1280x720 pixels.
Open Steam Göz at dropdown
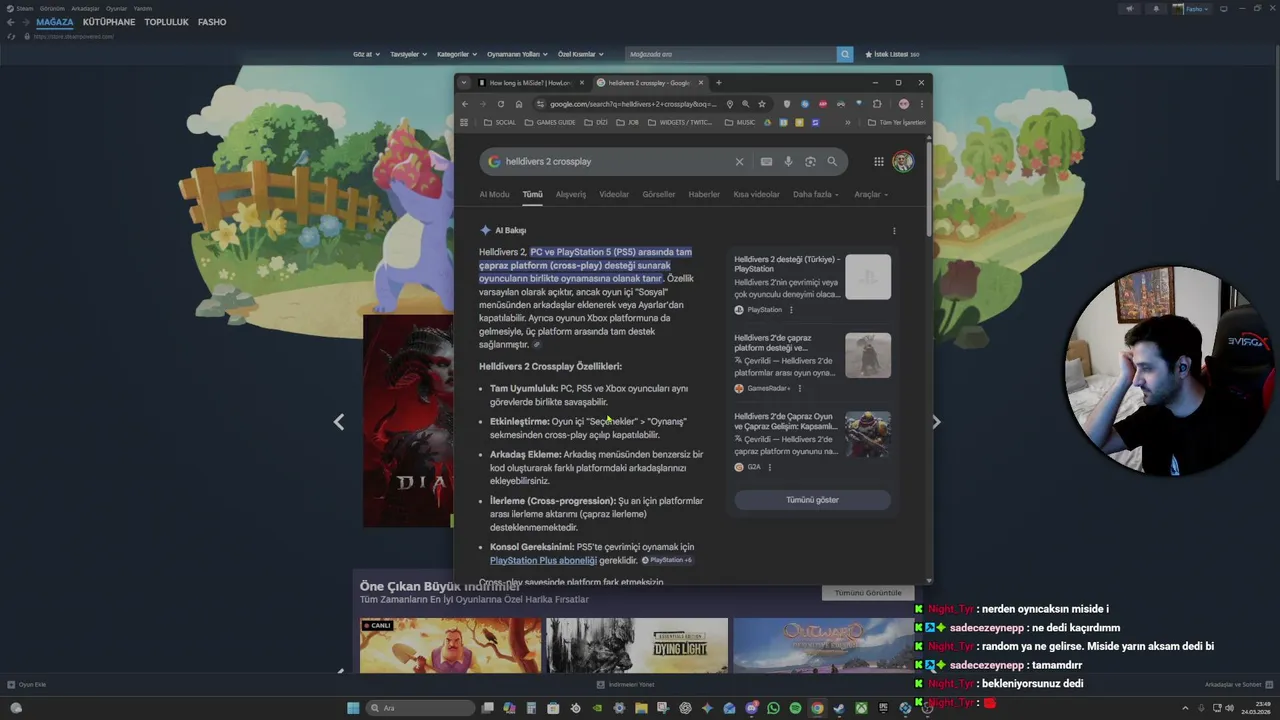(x=367, y=54)
